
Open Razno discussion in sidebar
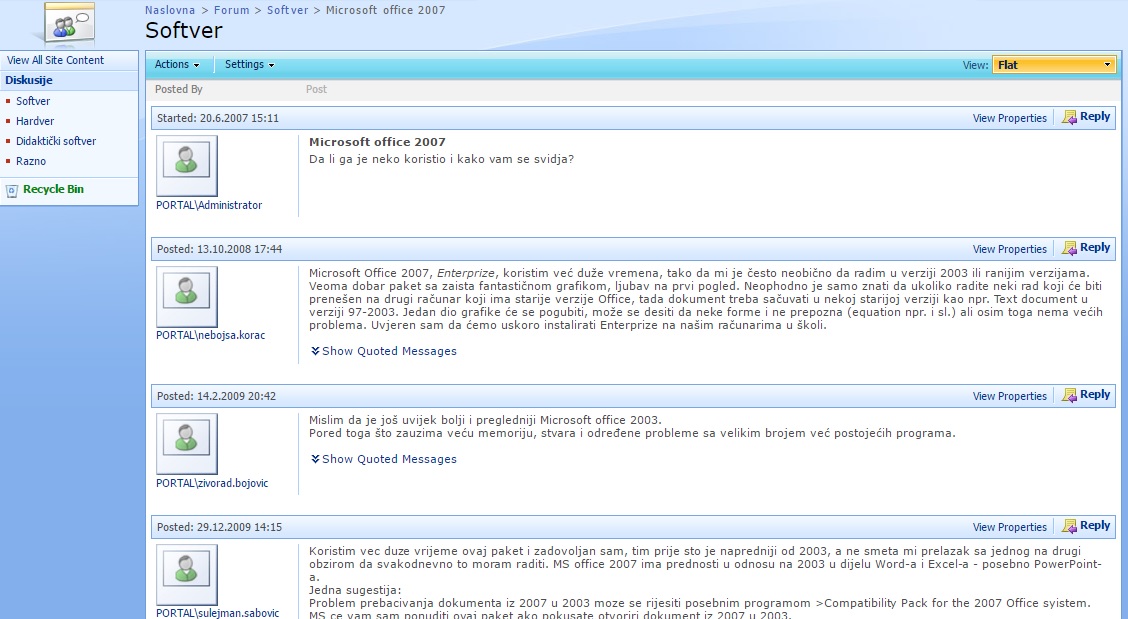[x=31, y=161]
